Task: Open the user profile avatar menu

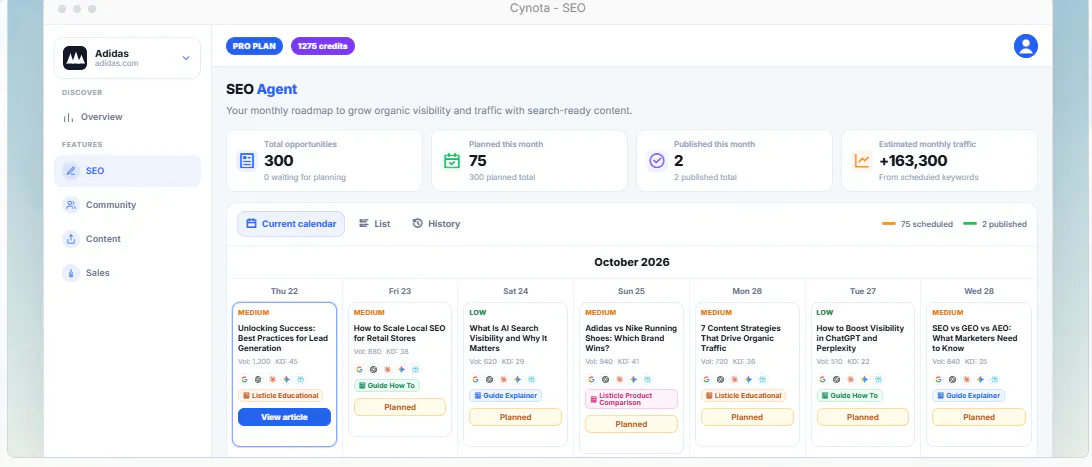Action: click(x=1025, y=46)
